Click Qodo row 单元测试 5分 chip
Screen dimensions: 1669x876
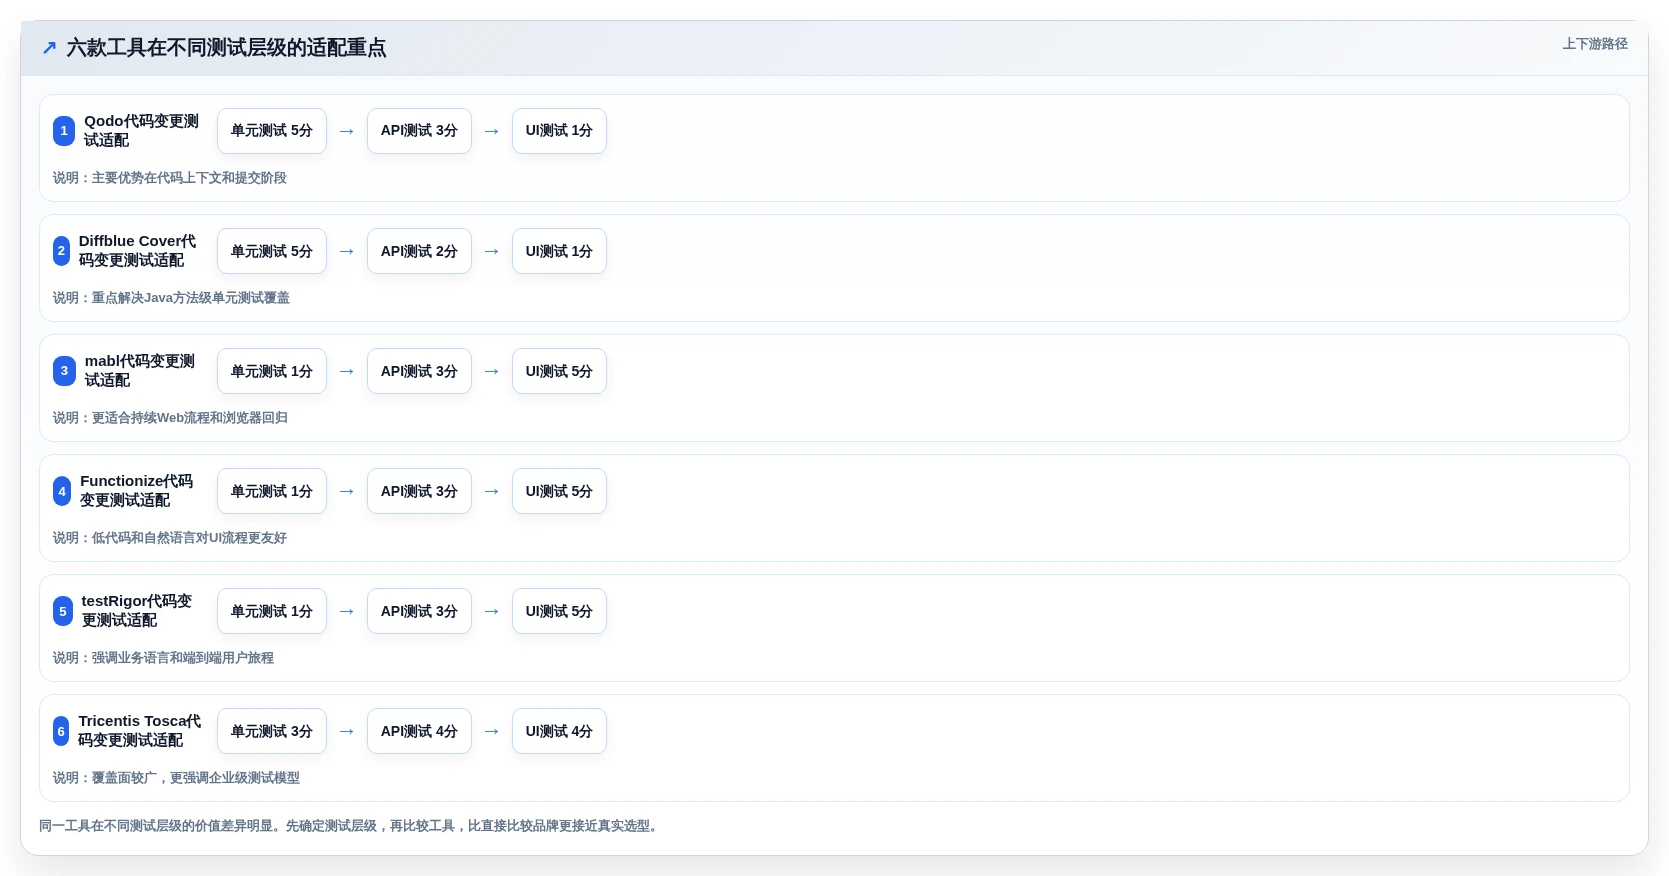pyautogui.click(x=272, y=131)
